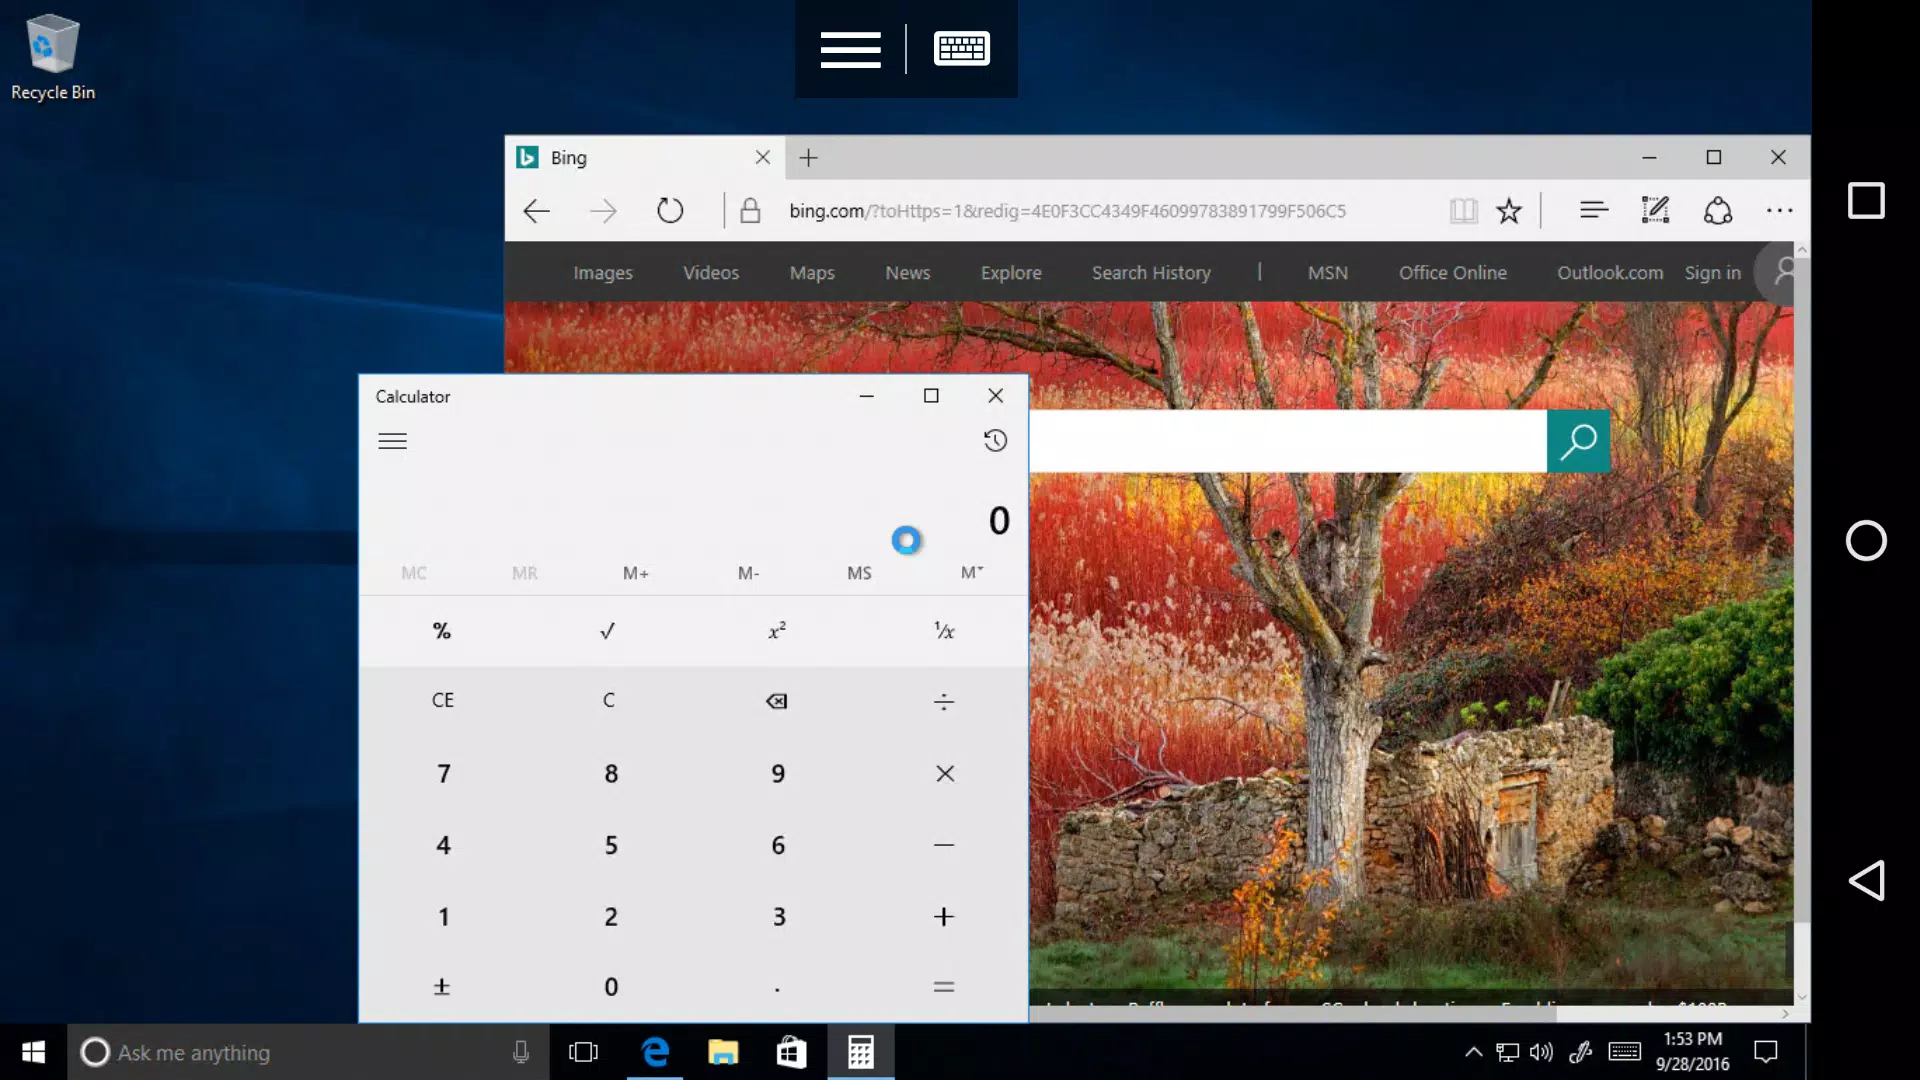
Task: Click Sign in button on Bing
Action: pos(1712,272)
